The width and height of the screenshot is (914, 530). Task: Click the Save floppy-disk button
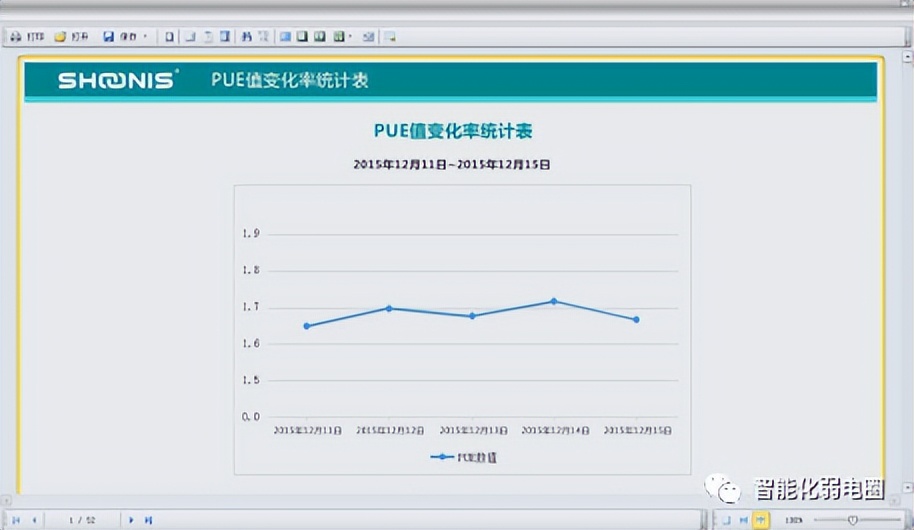[x=120, y=37]
